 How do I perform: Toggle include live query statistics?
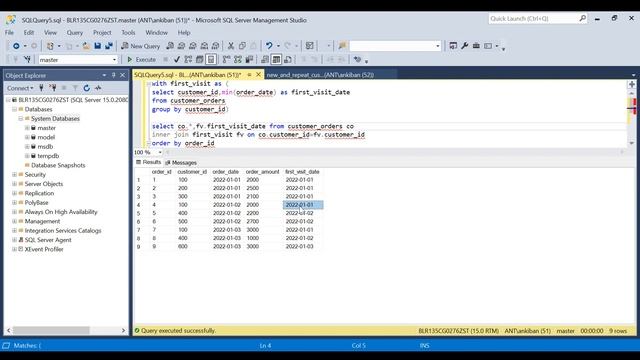(x=238, y=60)
